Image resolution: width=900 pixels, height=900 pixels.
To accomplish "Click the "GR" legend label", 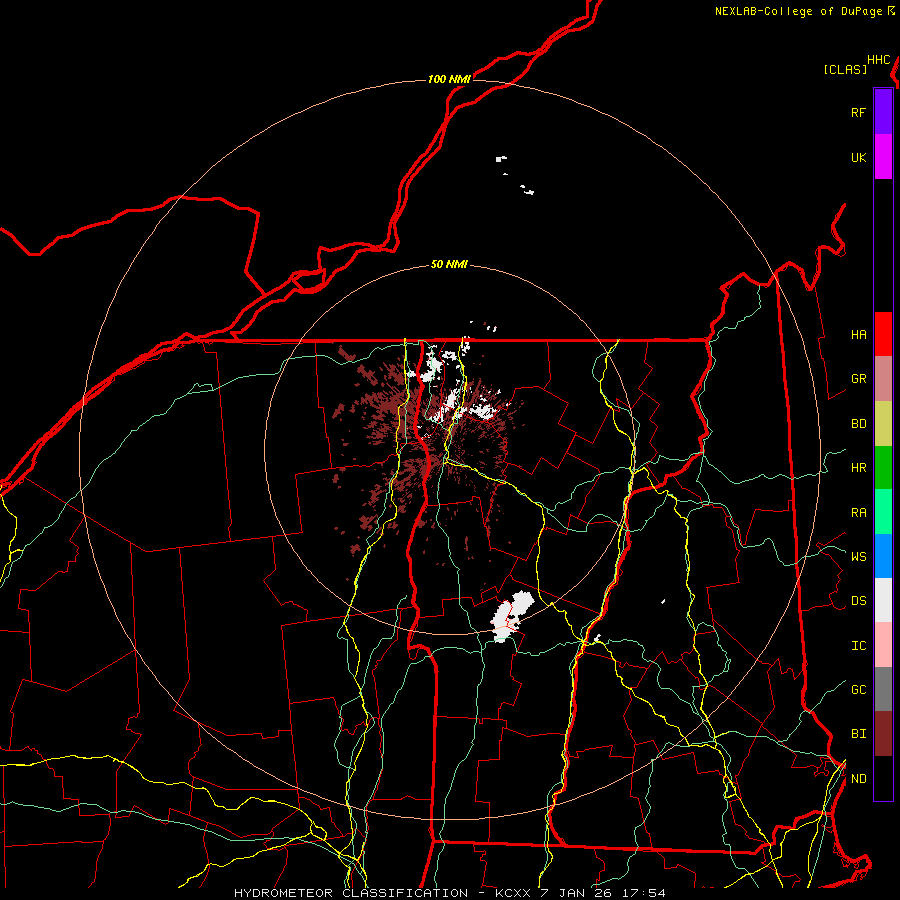I will [x=858, y=379].
